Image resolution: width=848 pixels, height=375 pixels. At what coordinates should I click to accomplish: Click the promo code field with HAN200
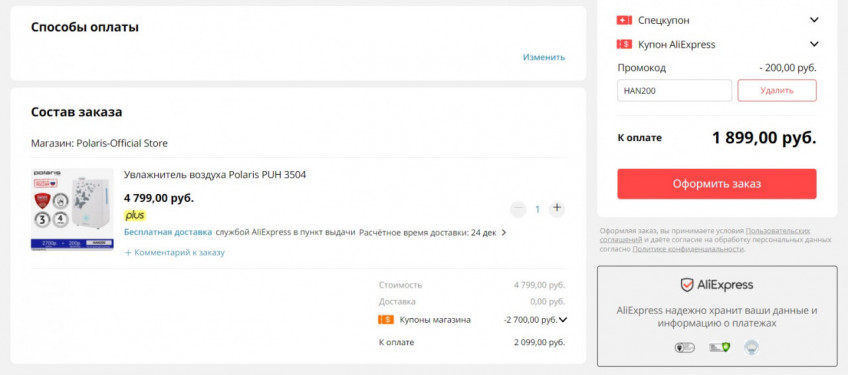click(x=674, y=90)
